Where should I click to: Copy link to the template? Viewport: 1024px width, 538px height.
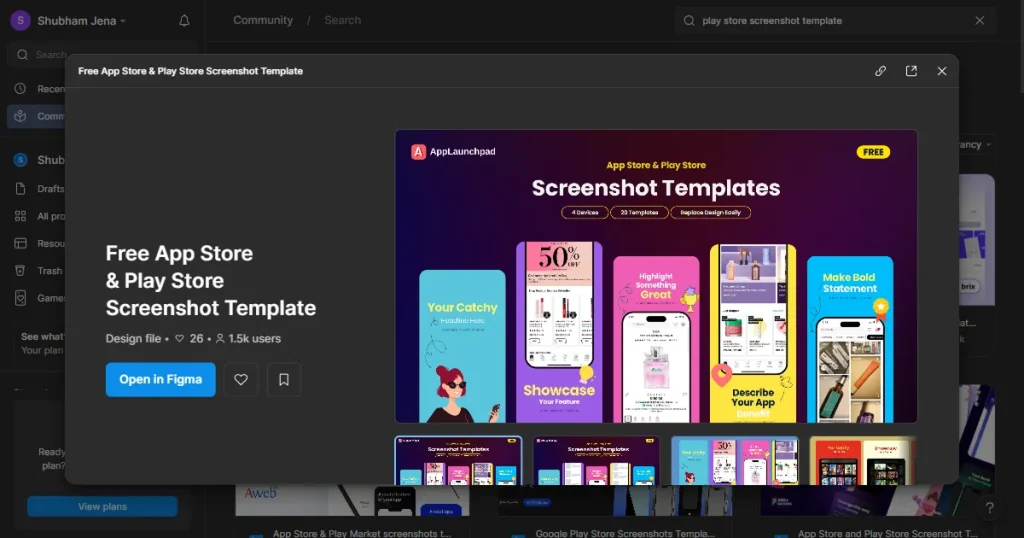[x=880, y=71]
